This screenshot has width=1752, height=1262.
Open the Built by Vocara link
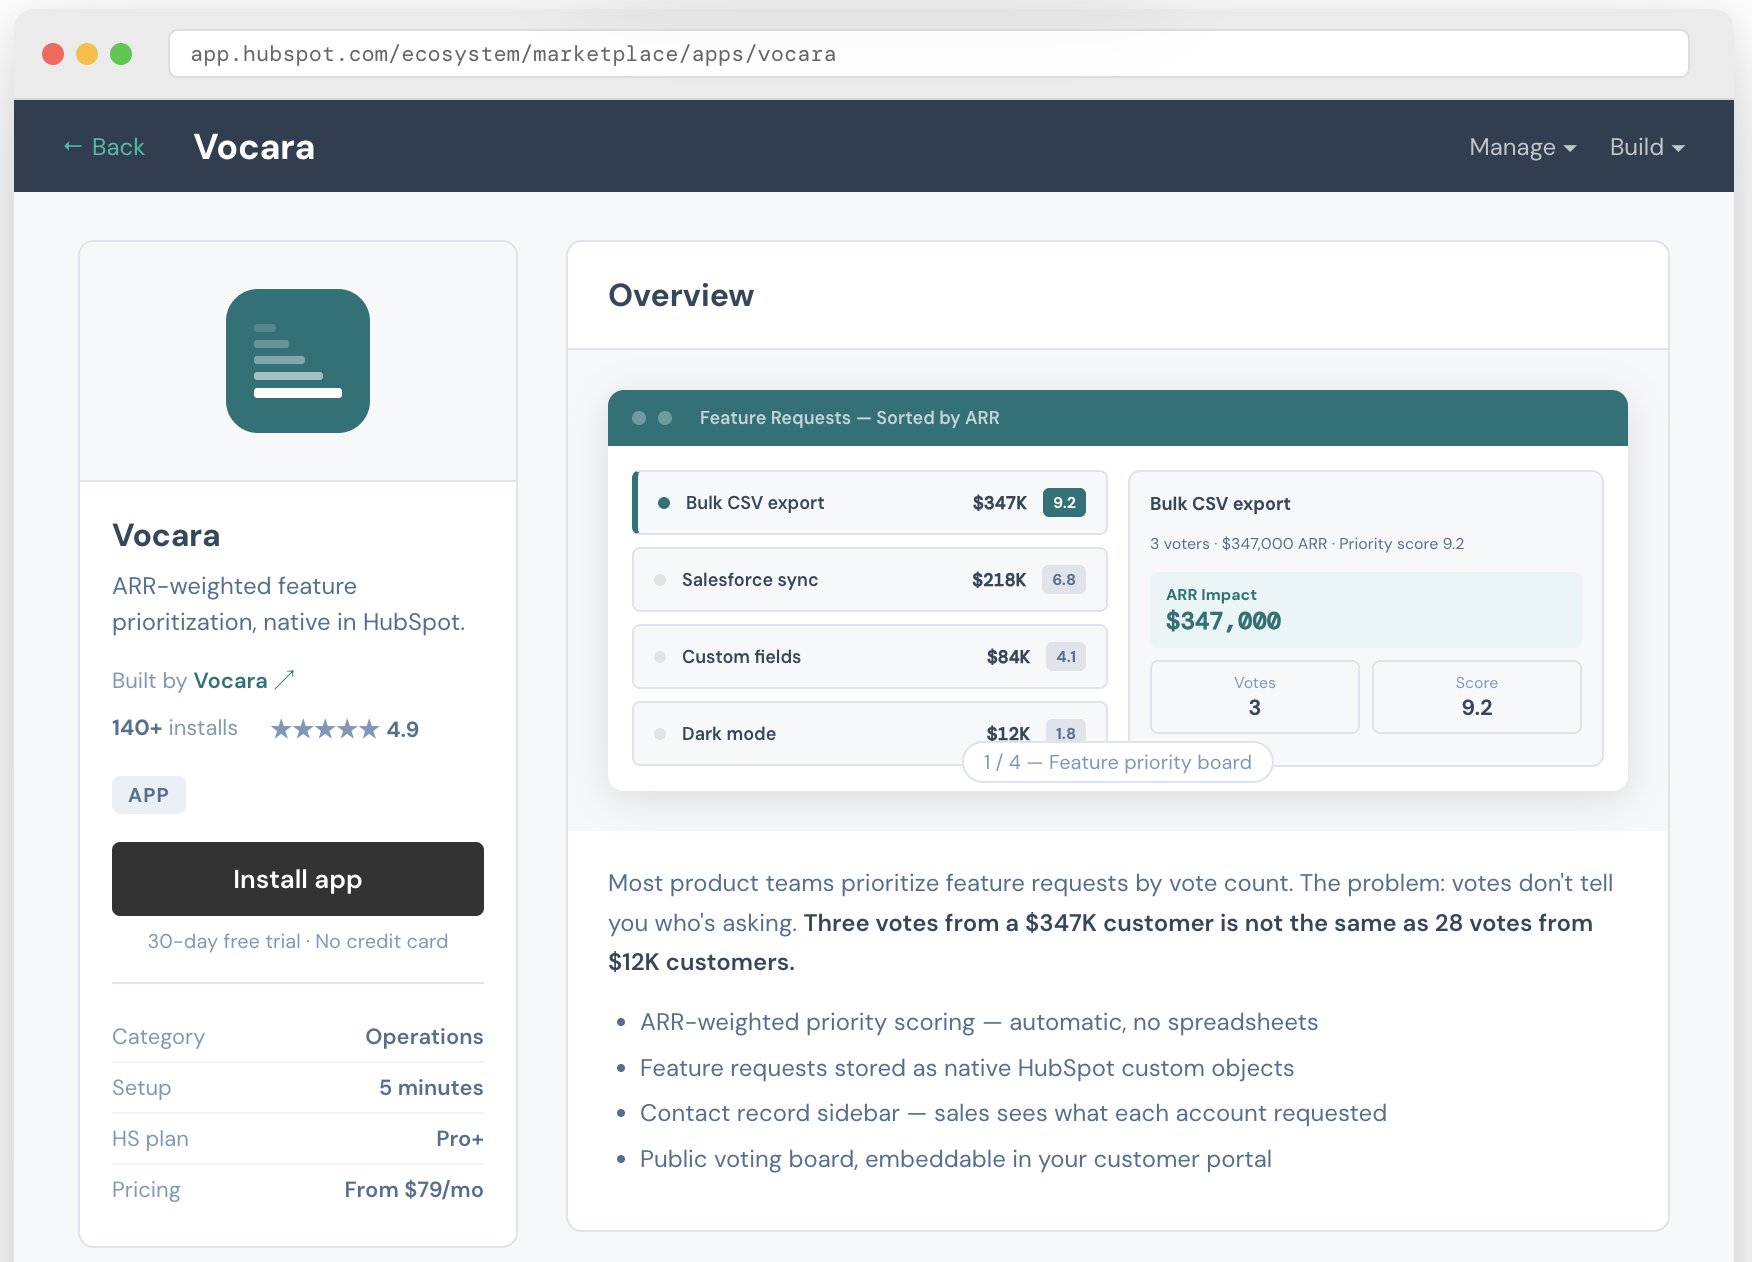(231, 679)
